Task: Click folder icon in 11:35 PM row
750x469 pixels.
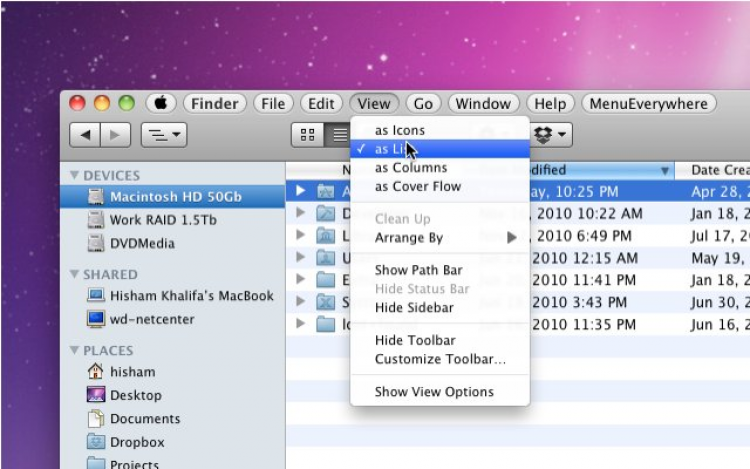Action: [x=326, y=324]
